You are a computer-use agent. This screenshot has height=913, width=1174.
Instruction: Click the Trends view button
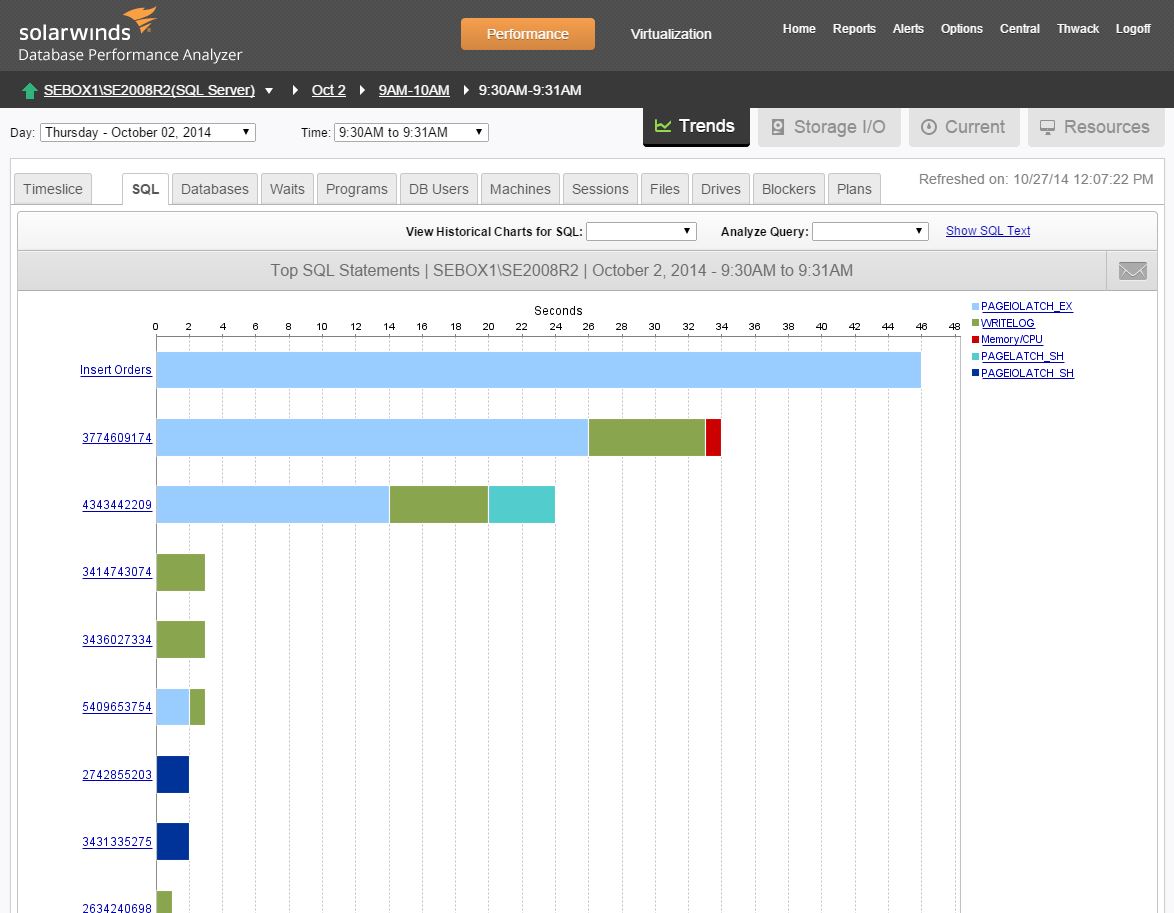click(x=696, y=127)
